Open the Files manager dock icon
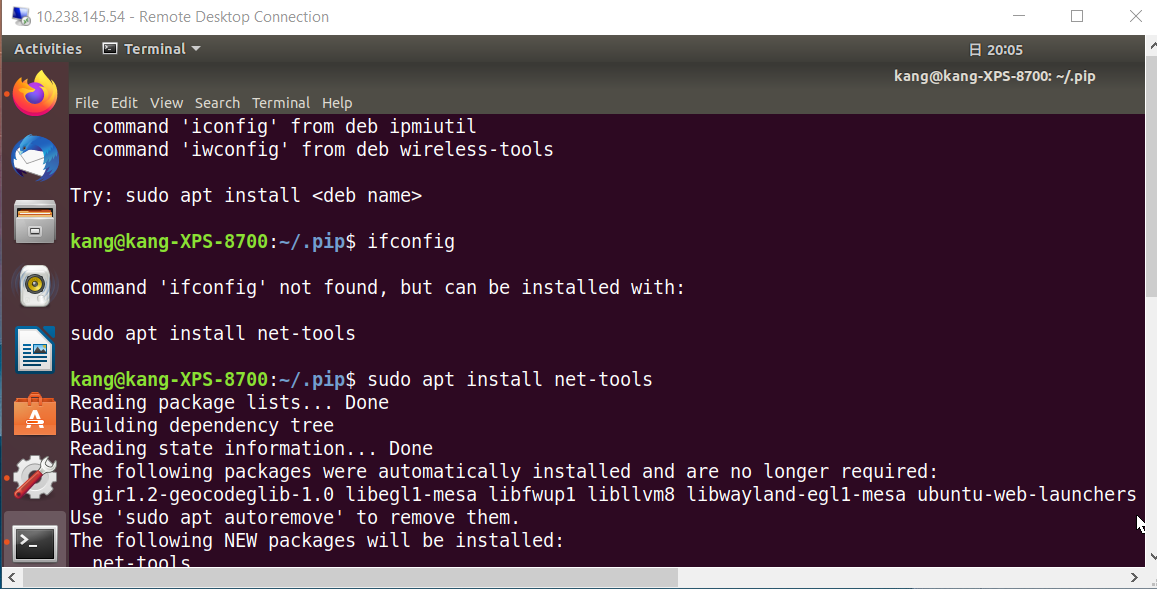The width and height of the screenshot is (1157, 589). 35,222
